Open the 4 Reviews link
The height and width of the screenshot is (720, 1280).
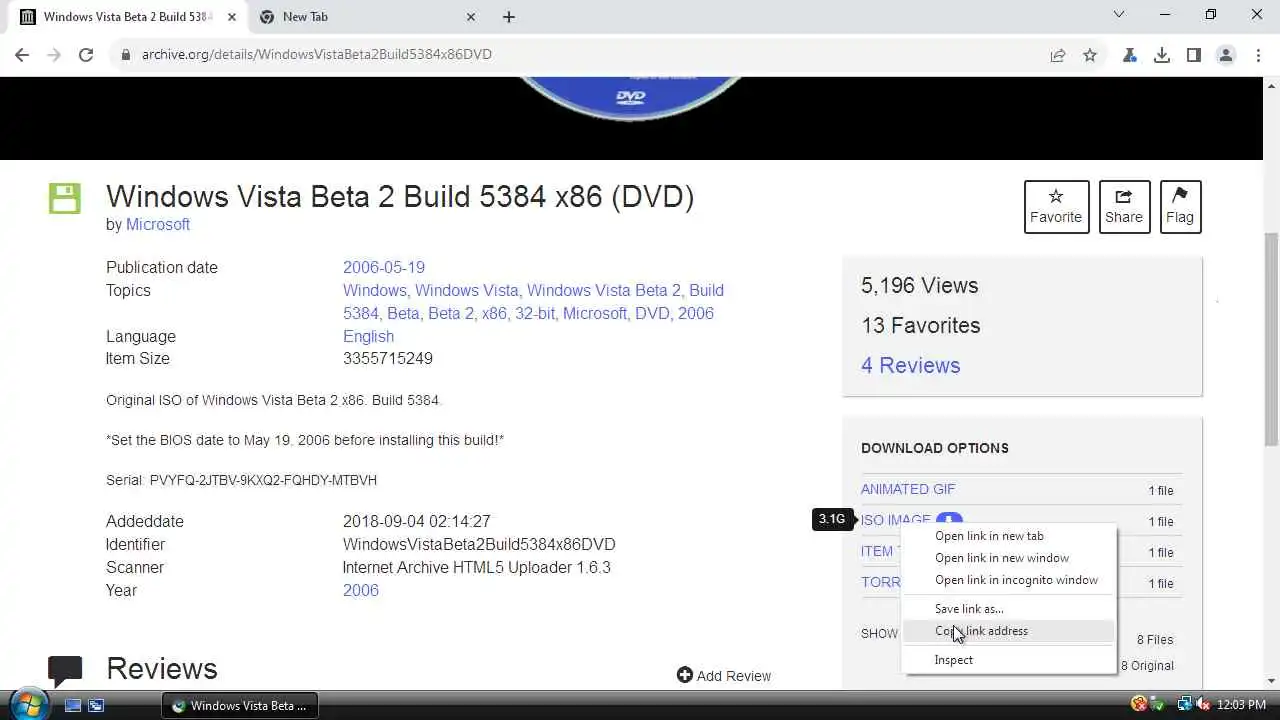(911, 365)
